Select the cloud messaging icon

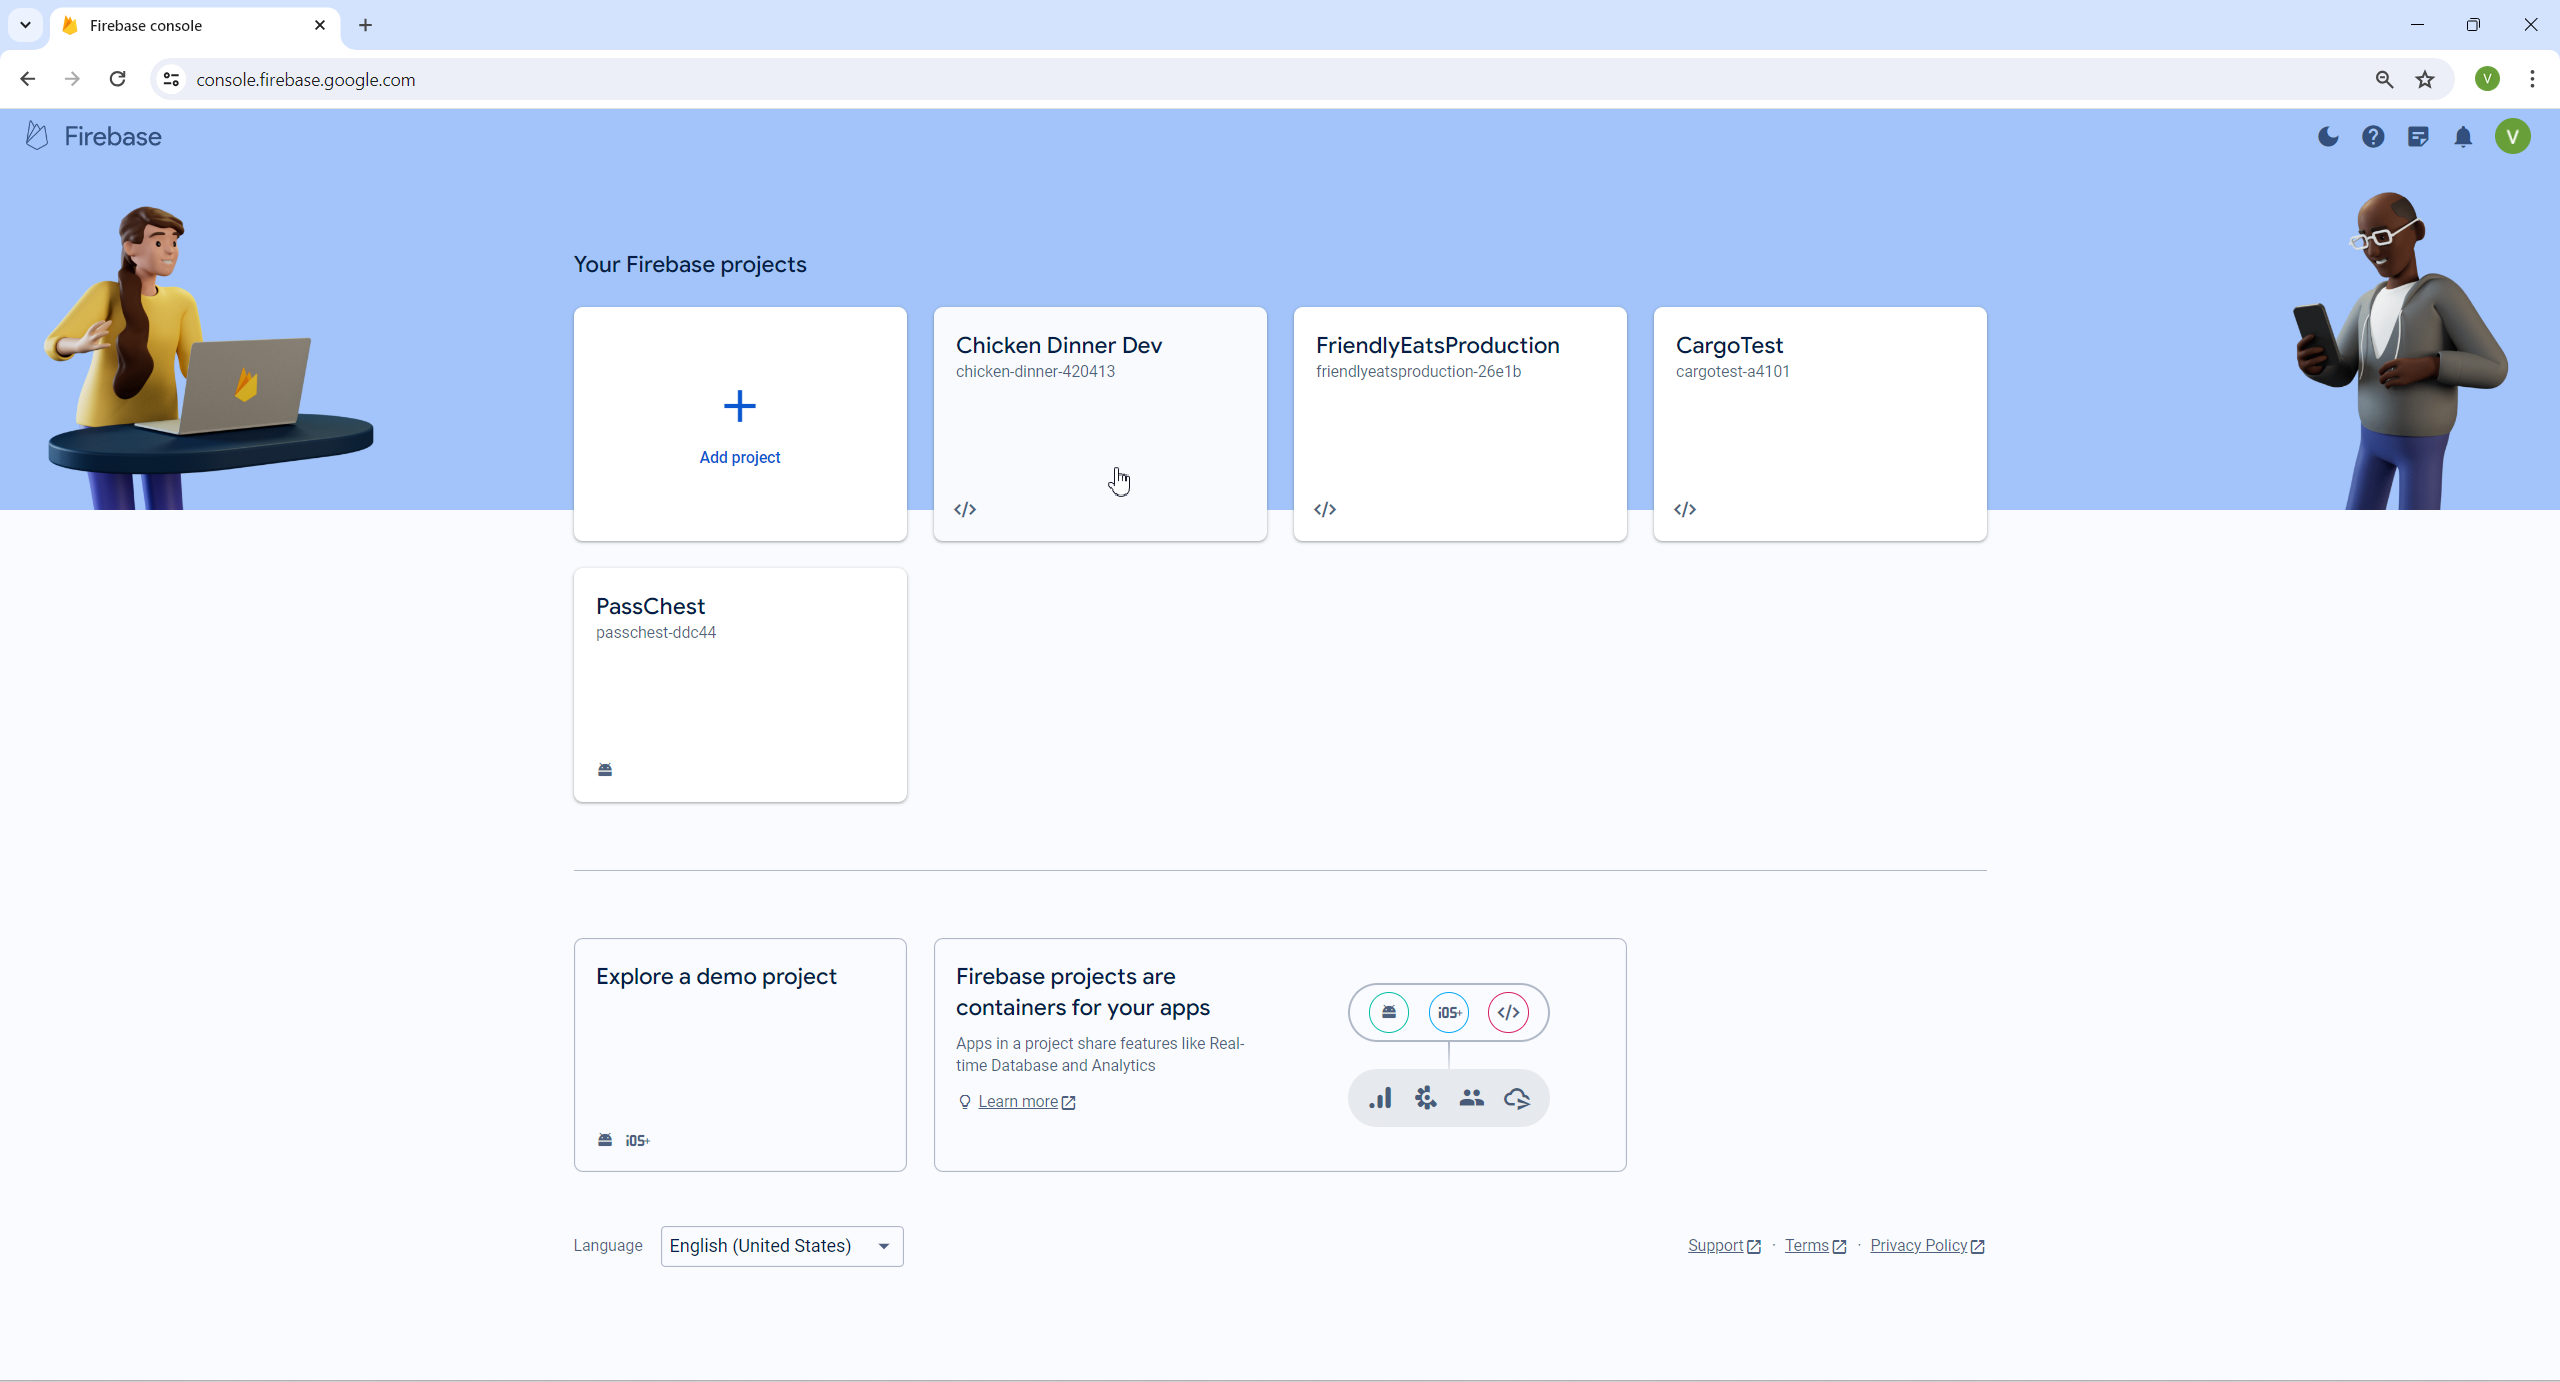point(1516,1097)
